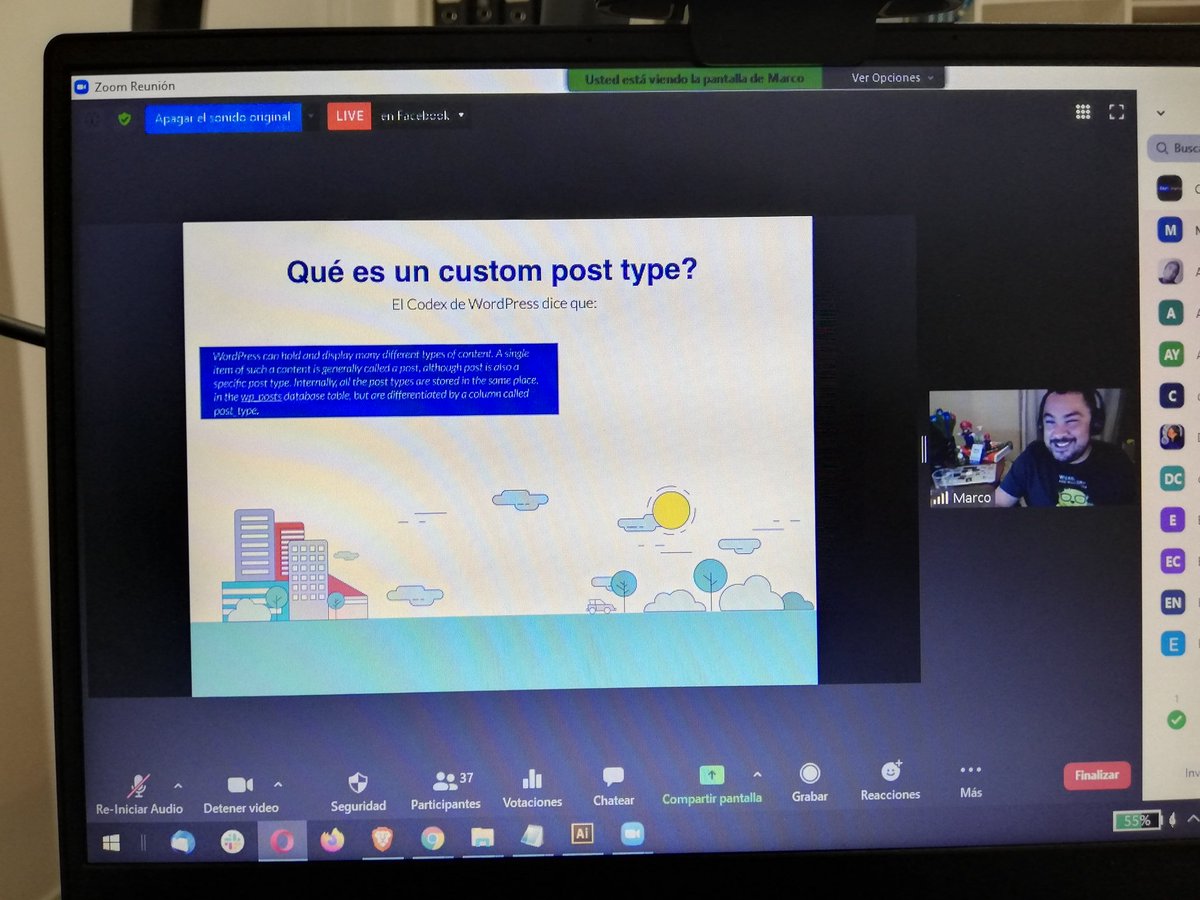Open the Votaciones polls icon
The image size is (1200, 900).
click(532, 780)
